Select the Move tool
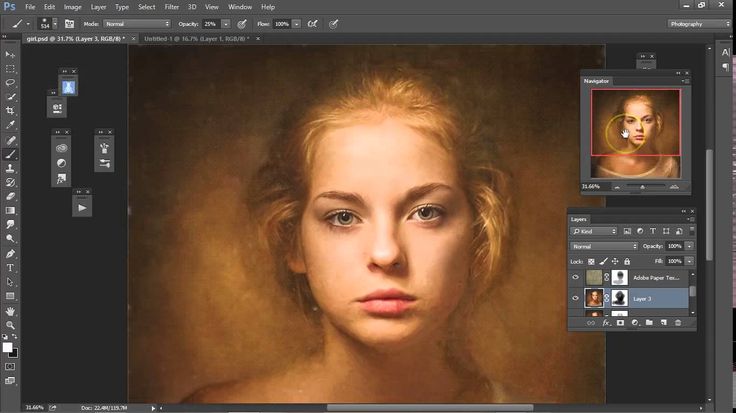Screen dimensions: 736x413 tap(11, 55)
